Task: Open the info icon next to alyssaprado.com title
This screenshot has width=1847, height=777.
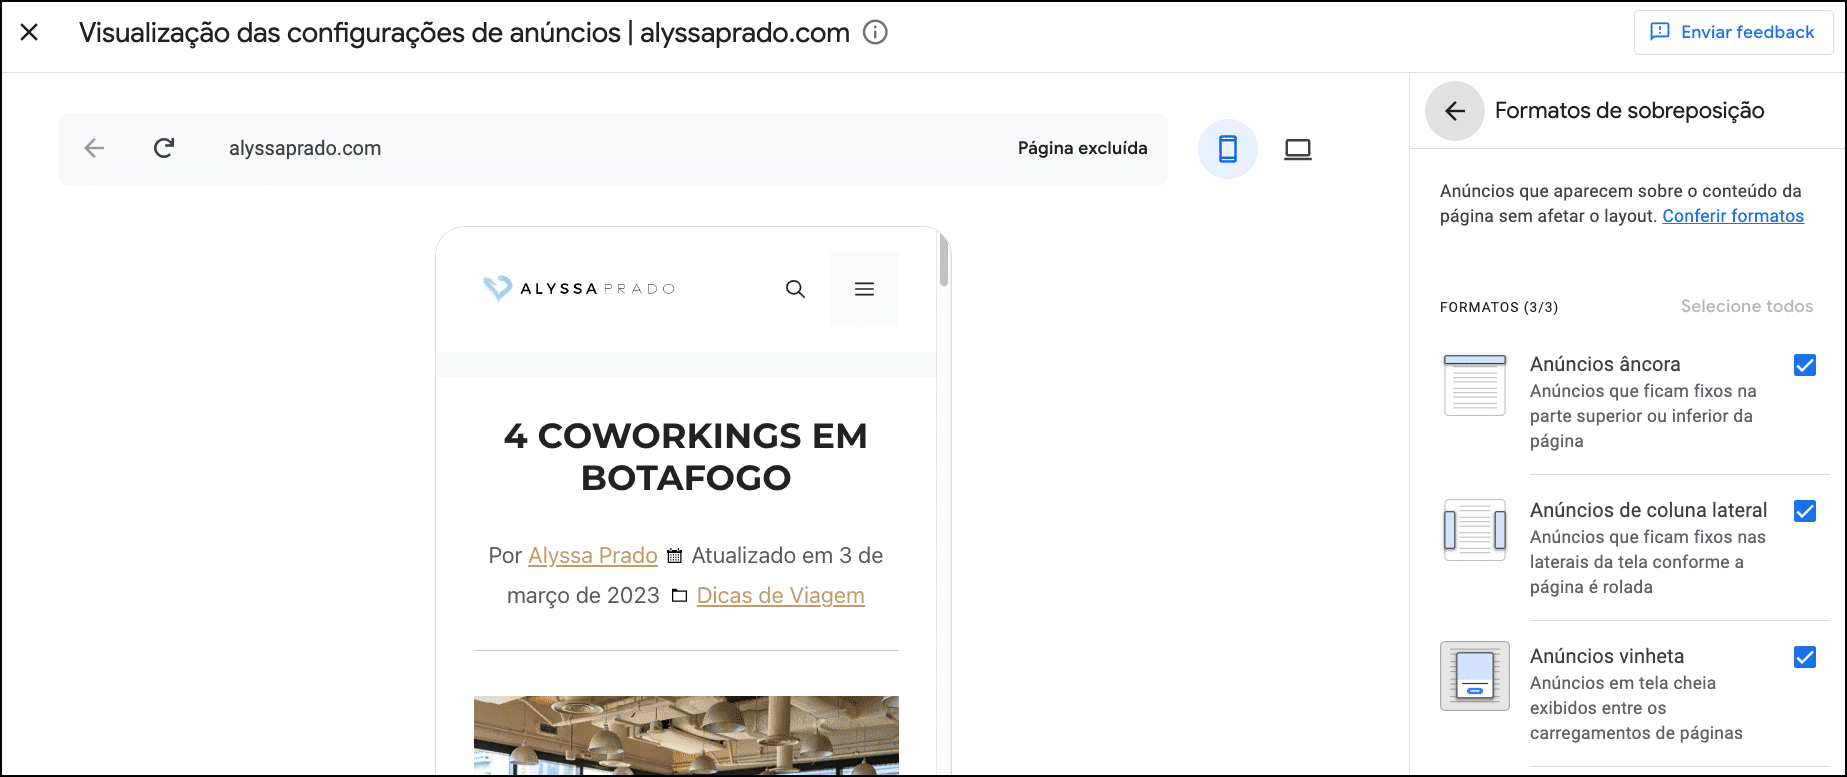Action: [x=875, y=33]
